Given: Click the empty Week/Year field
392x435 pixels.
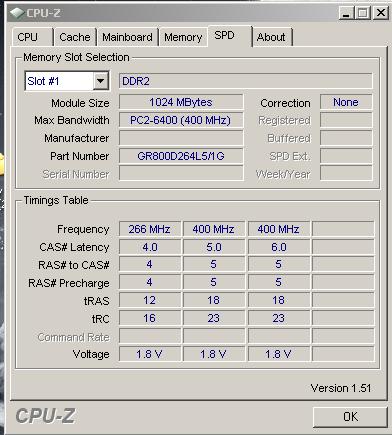Looking at the screenshot, I should [346, 173].
